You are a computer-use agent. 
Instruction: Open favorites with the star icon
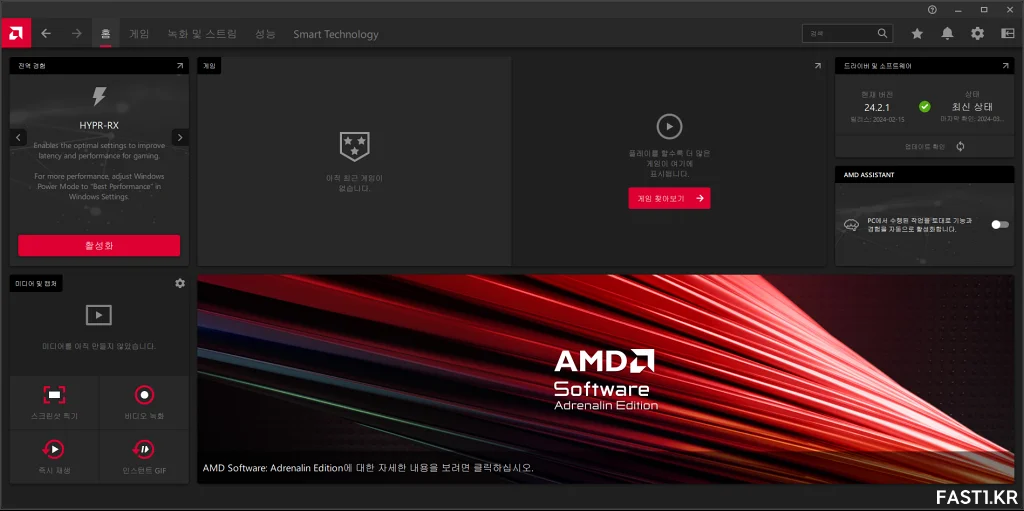pyautogui.click(x=917, y=33)
